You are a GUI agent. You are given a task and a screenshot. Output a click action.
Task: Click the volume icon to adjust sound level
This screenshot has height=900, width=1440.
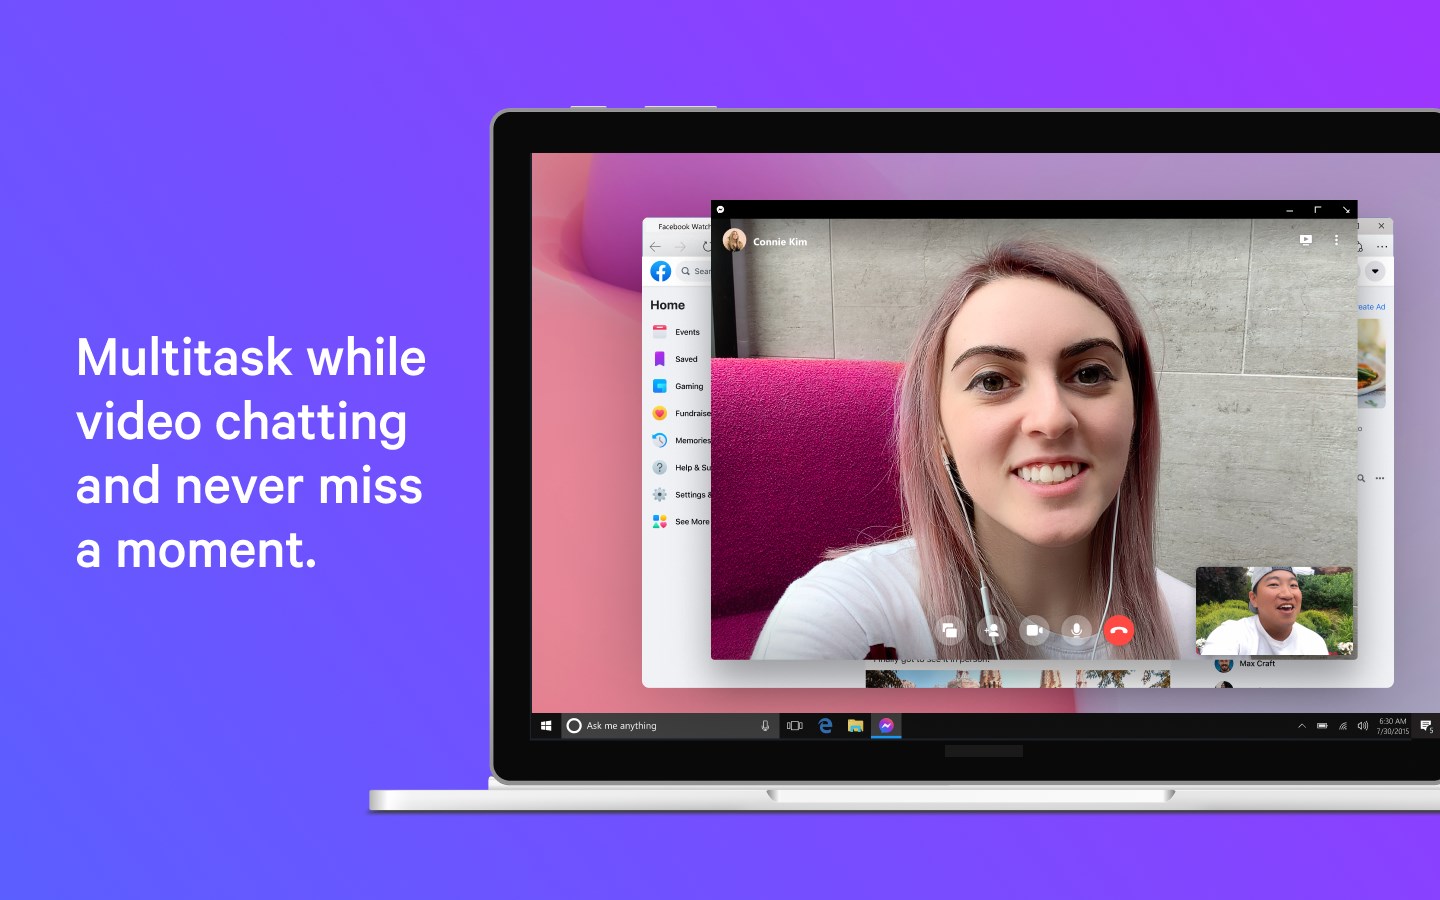(1363, 725)
